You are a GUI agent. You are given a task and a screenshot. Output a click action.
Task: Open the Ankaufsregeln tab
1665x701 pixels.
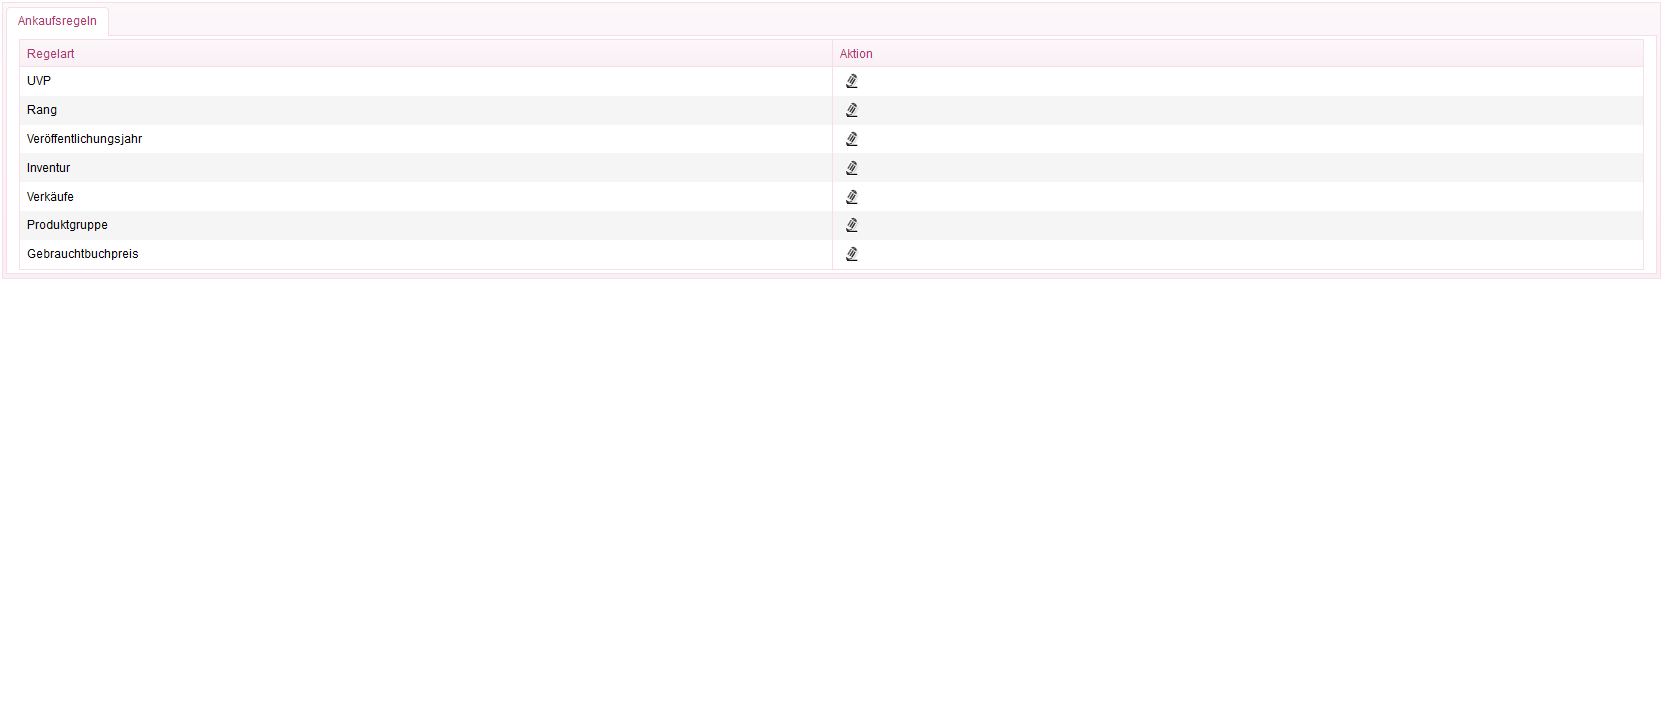click(x=57, y=21)
